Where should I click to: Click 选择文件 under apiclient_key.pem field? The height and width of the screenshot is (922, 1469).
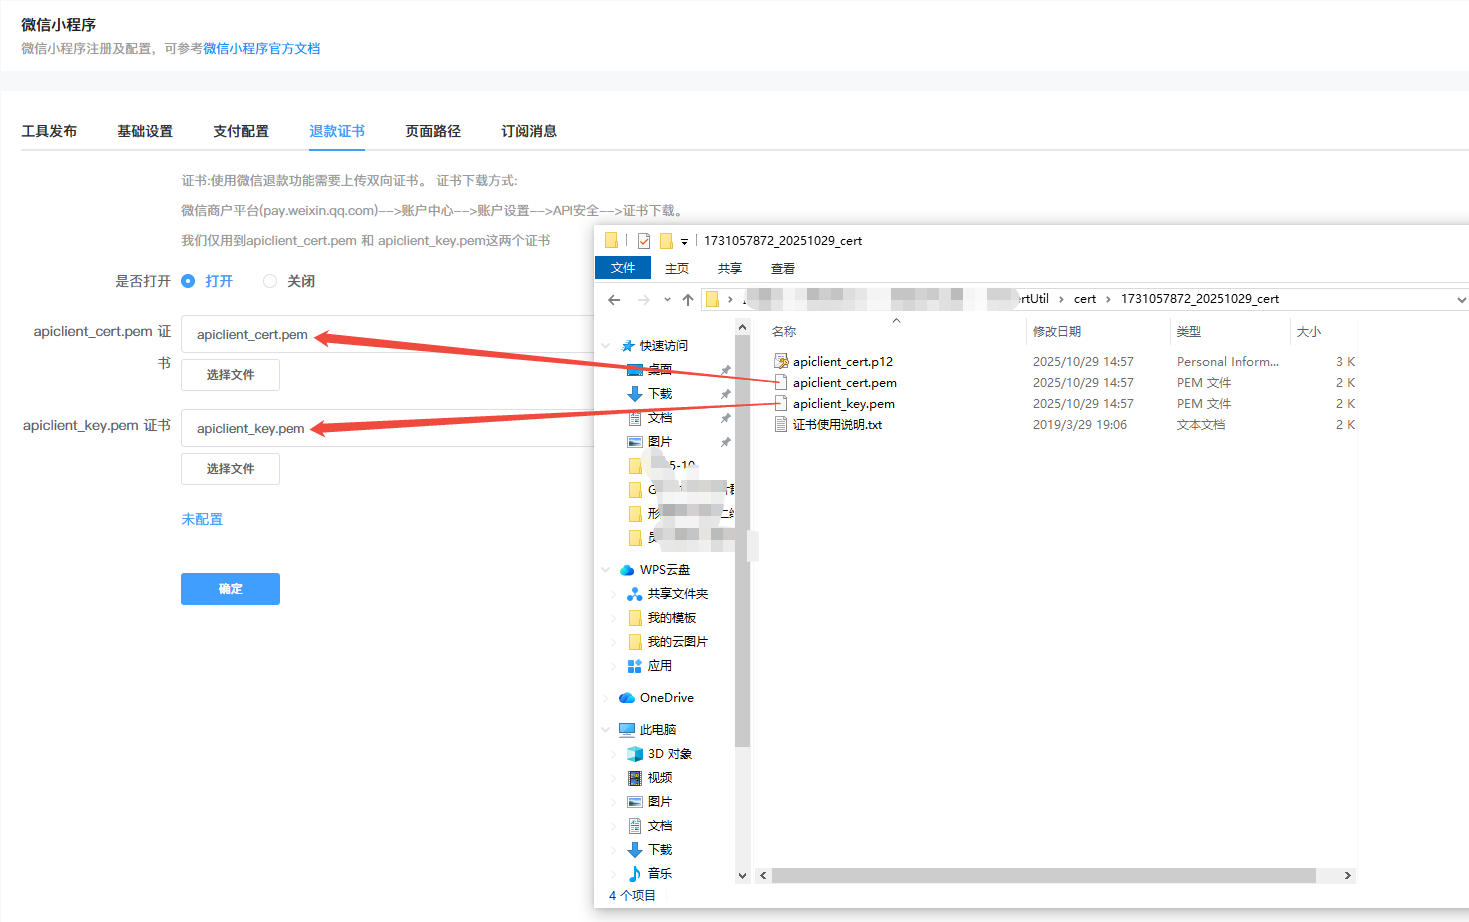(x=230, y=469)
